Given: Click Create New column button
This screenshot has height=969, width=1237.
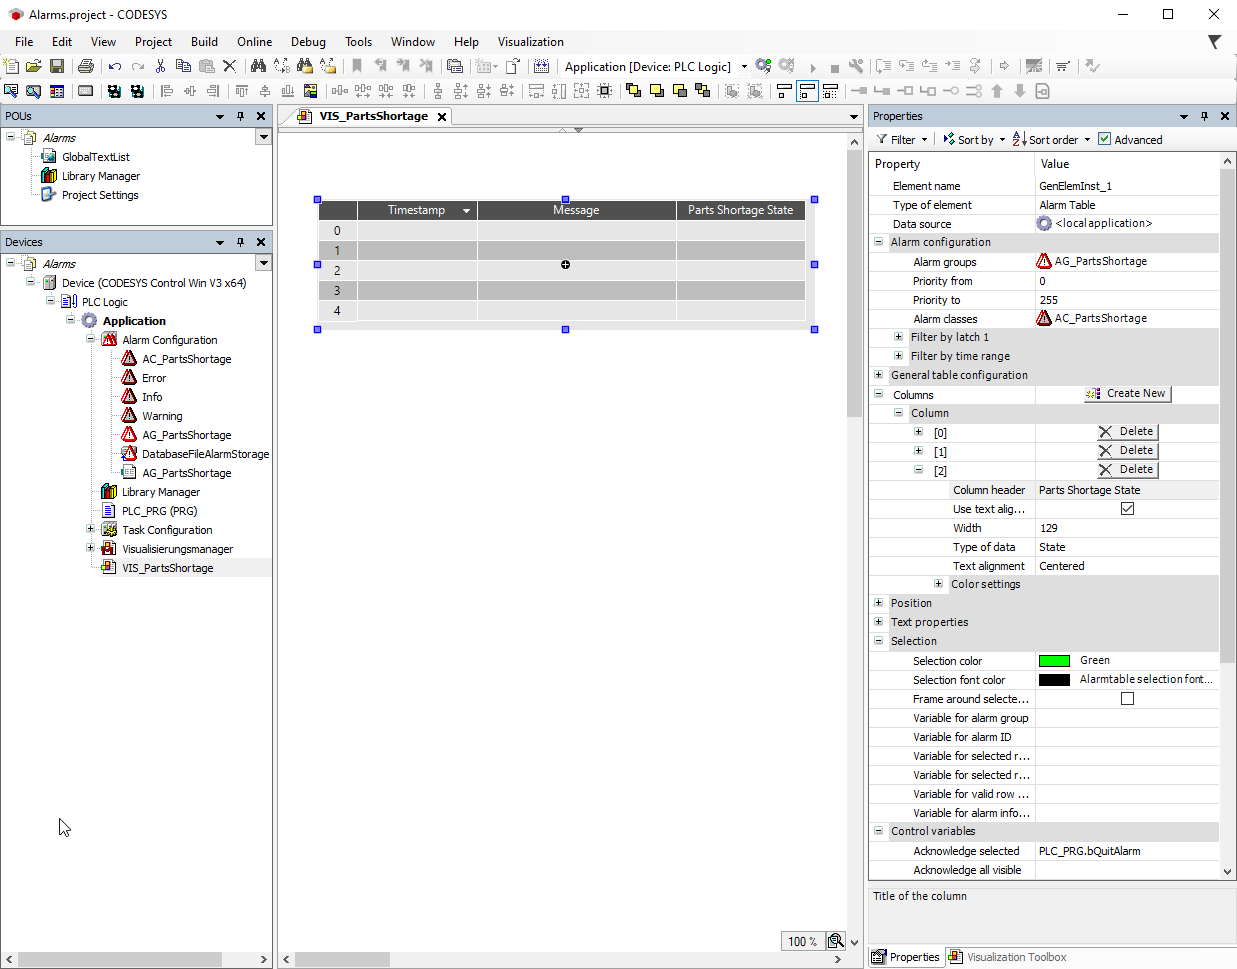Looking at the screenshot, I should [1127, 394].
